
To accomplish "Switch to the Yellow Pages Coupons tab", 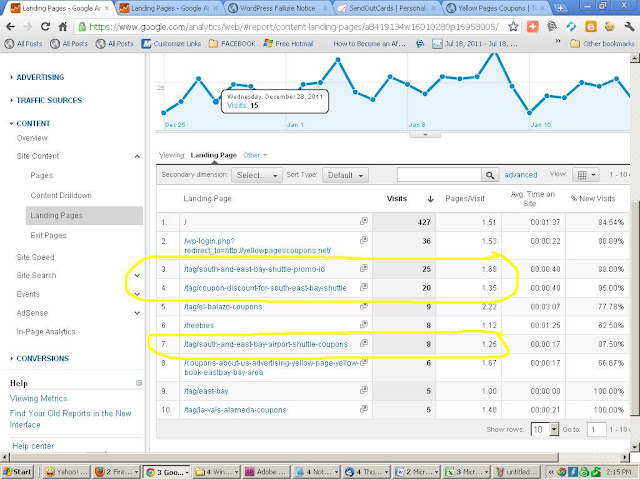I will pyautogui.click(x=496, y=8).
